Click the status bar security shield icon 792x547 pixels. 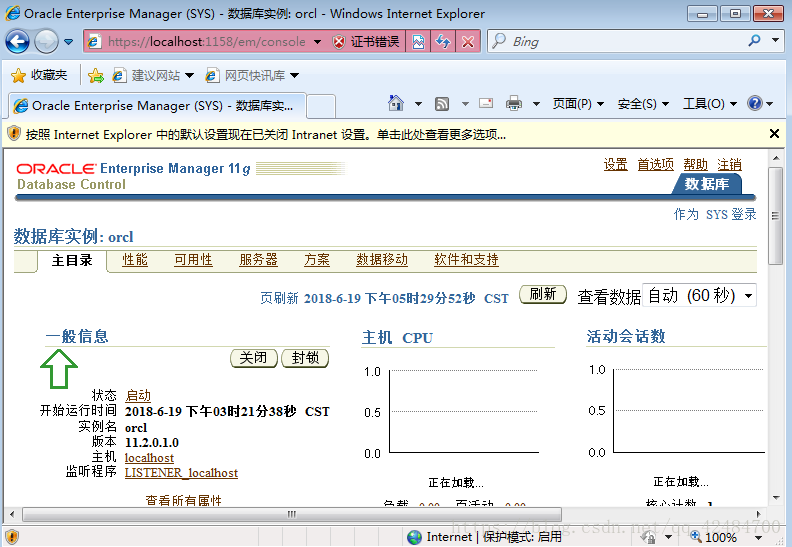point(12,537)
